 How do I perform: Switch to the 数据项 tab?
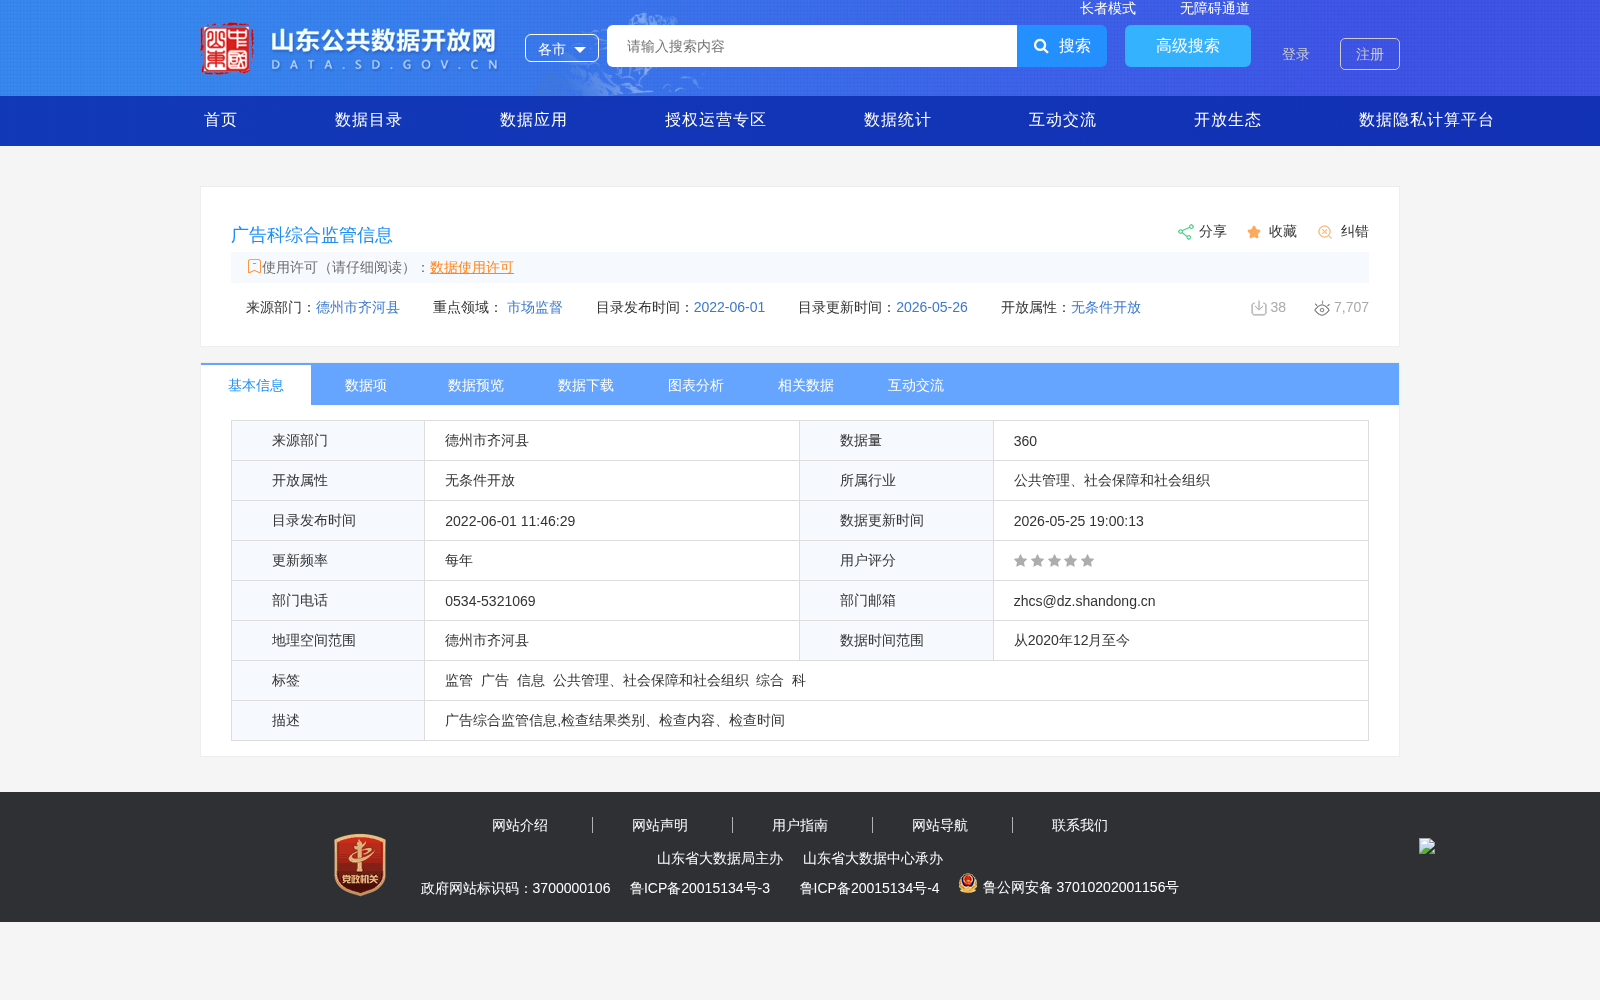[x=366, y=385]
